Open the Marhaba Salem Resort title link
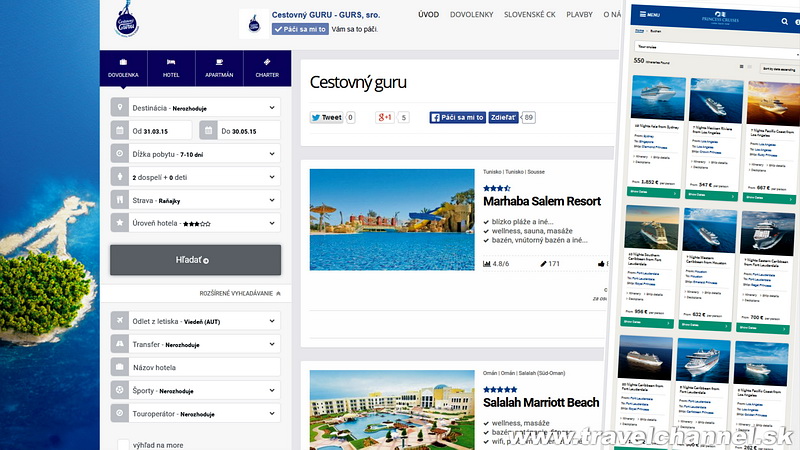 542,201
